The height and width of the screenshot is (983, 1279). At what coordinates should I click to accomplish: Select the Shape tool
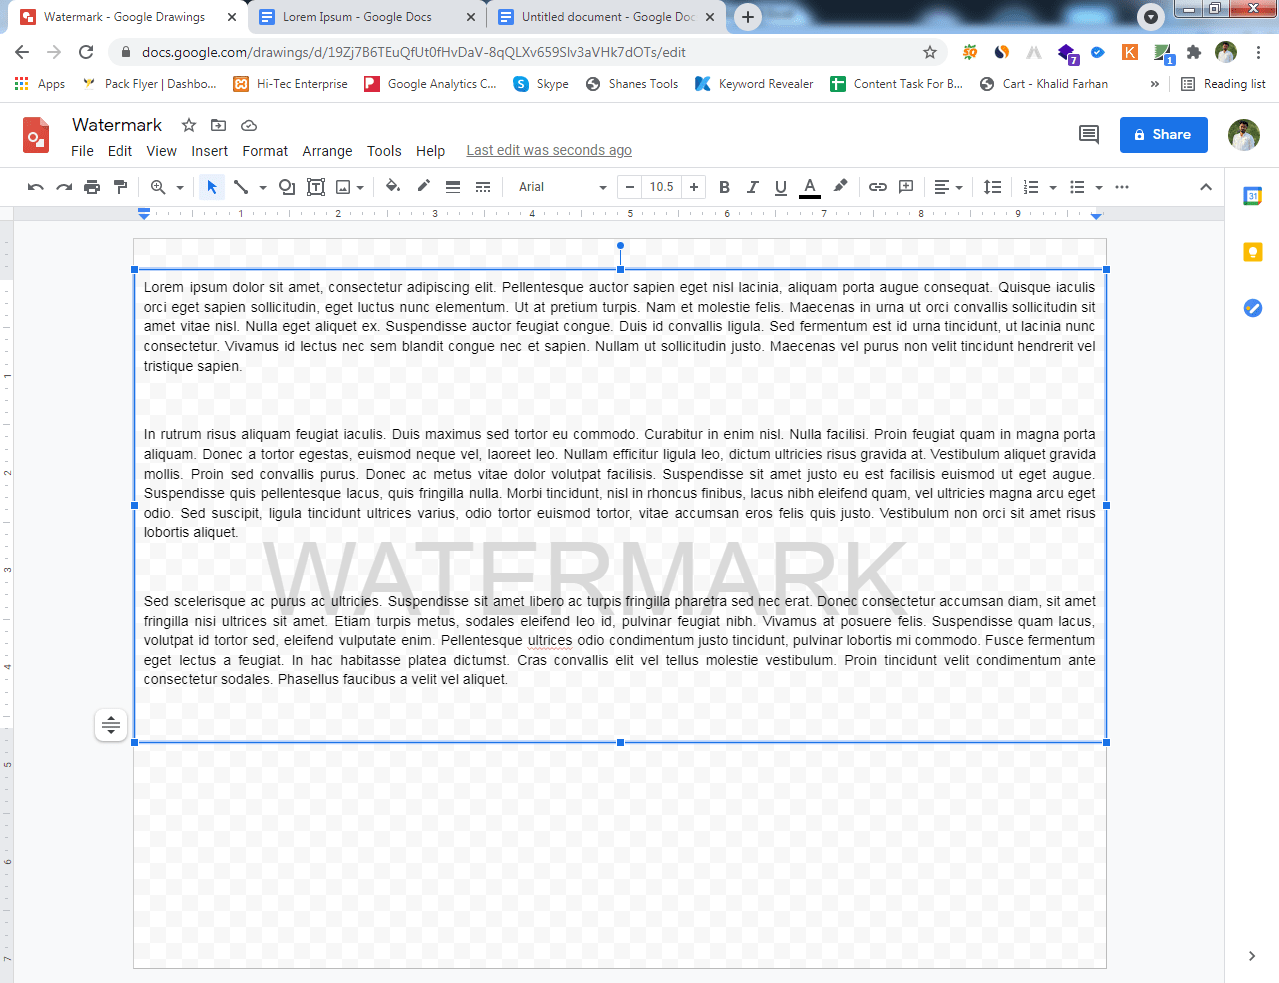click(285, 187)
